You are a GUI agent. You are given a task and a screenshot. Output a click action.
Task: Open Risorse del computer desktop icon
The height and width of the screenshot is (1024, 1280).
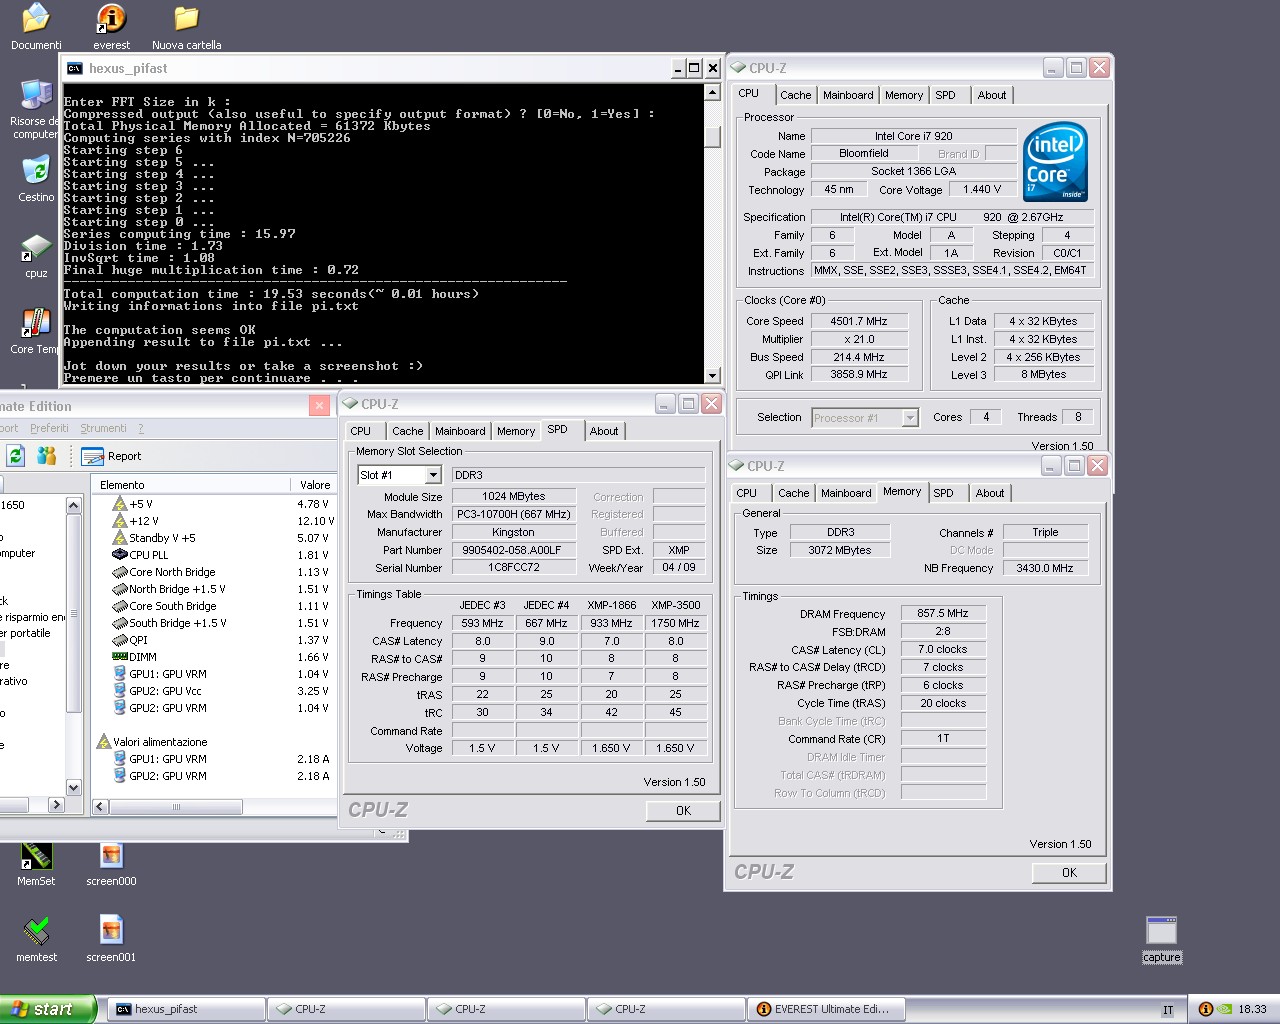tap(36, 110)
